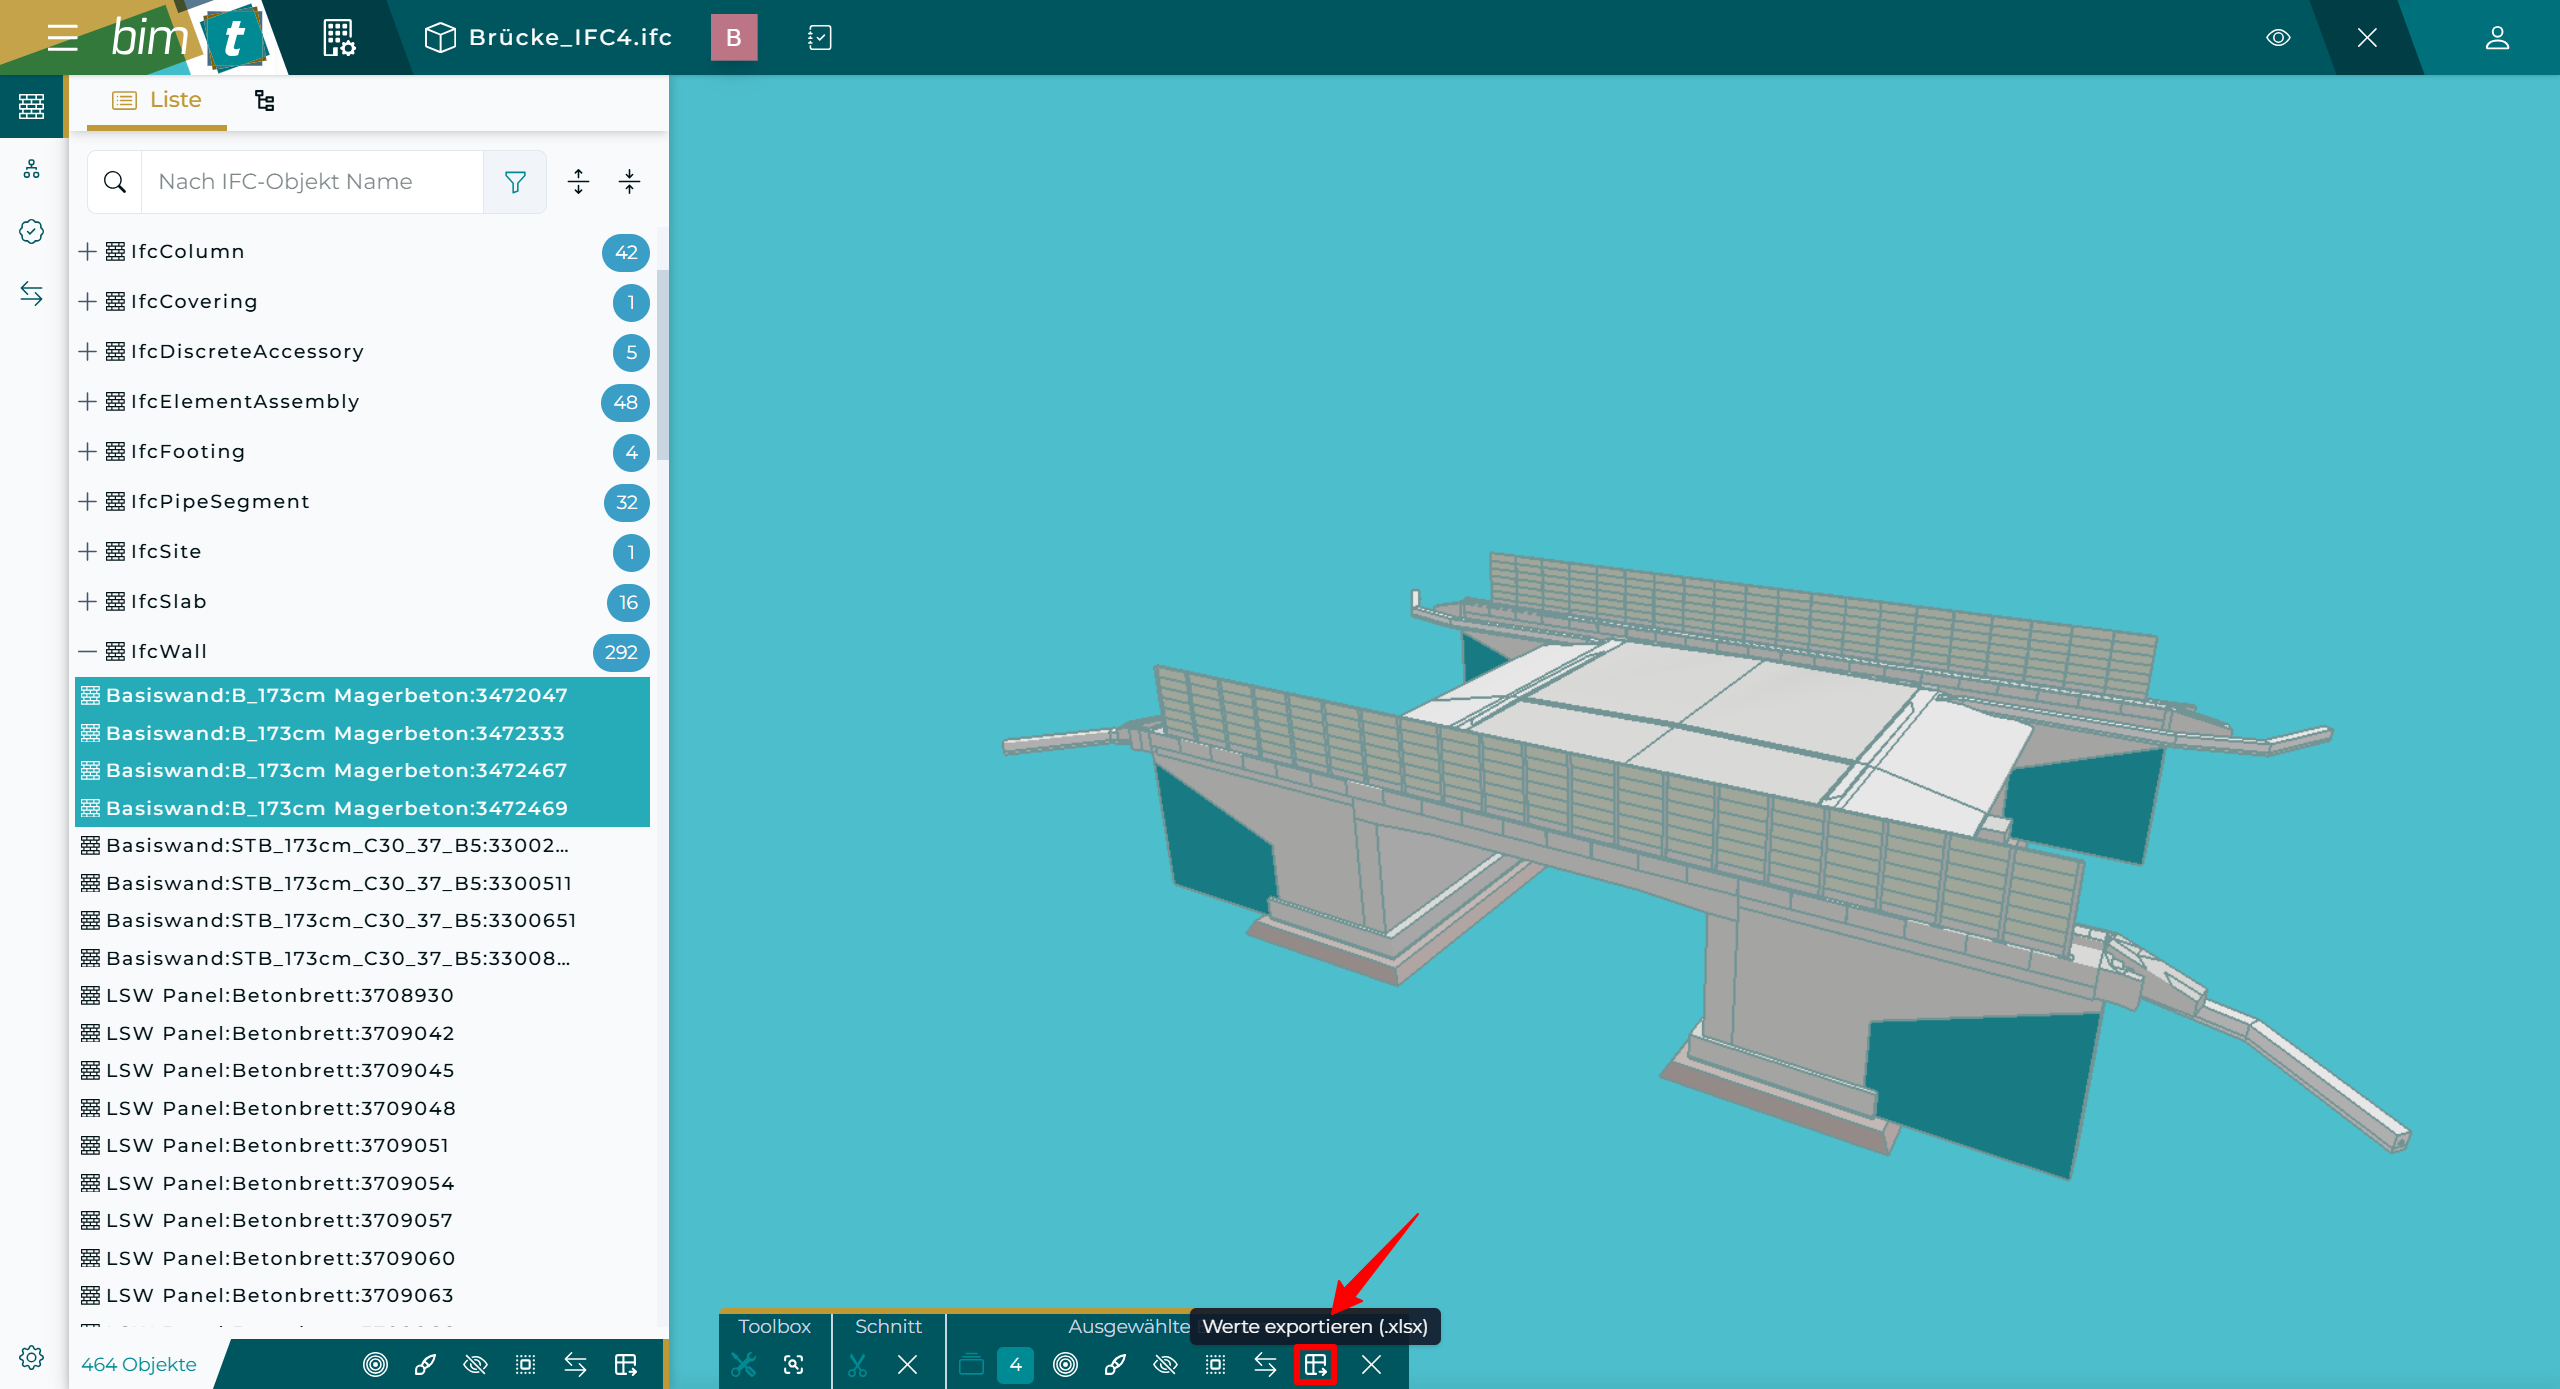Screen dimensions: 2560x1389
Task: Click the paintbrush color icon for the selected elements
Action: [1115, 1364]
